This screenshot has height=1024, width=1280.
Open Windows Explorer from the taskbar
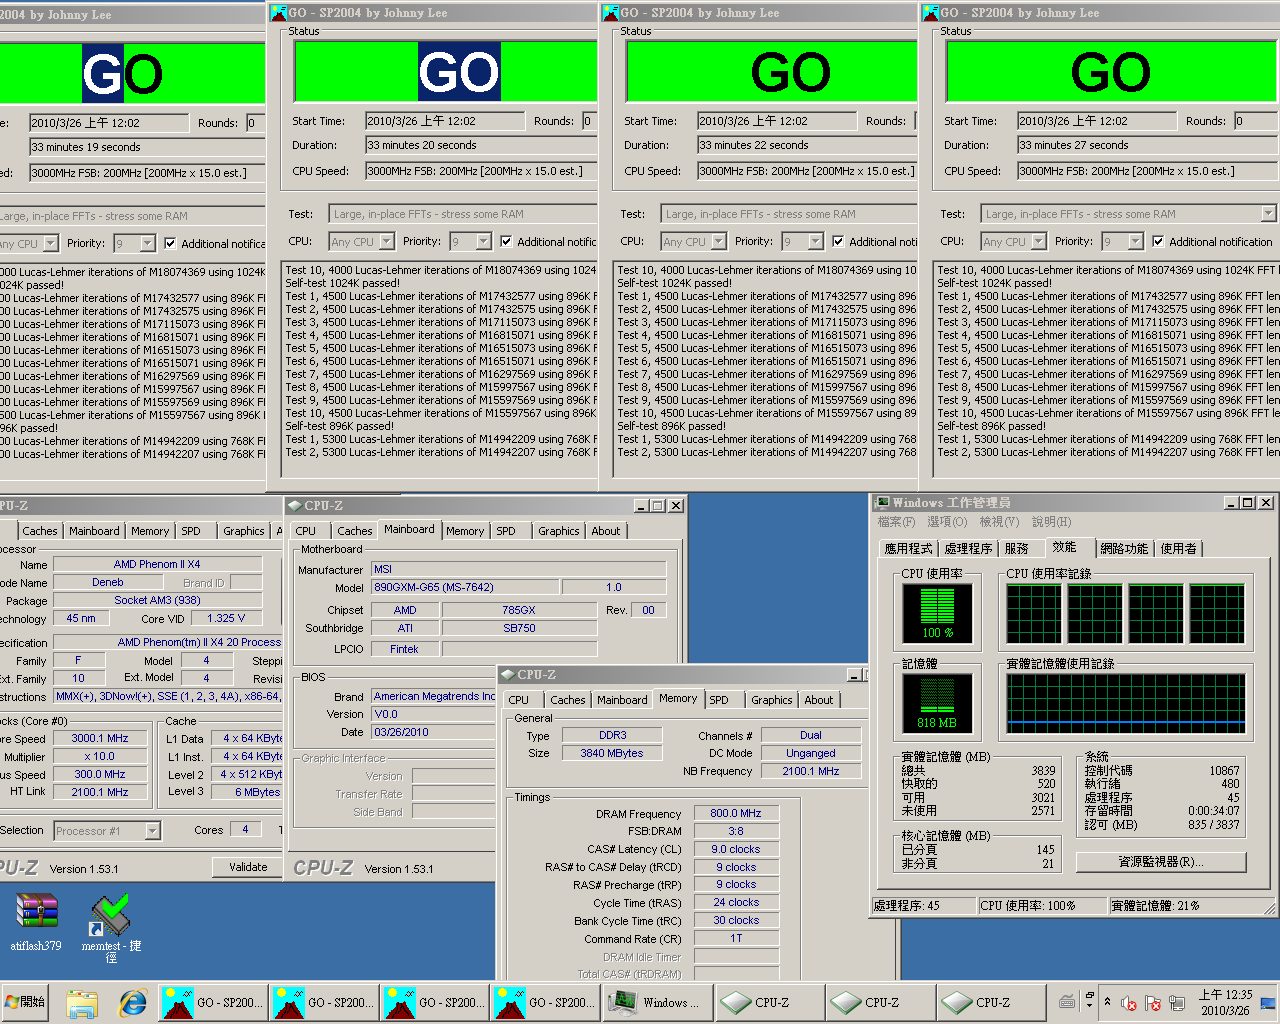(x=82, y=1003)
